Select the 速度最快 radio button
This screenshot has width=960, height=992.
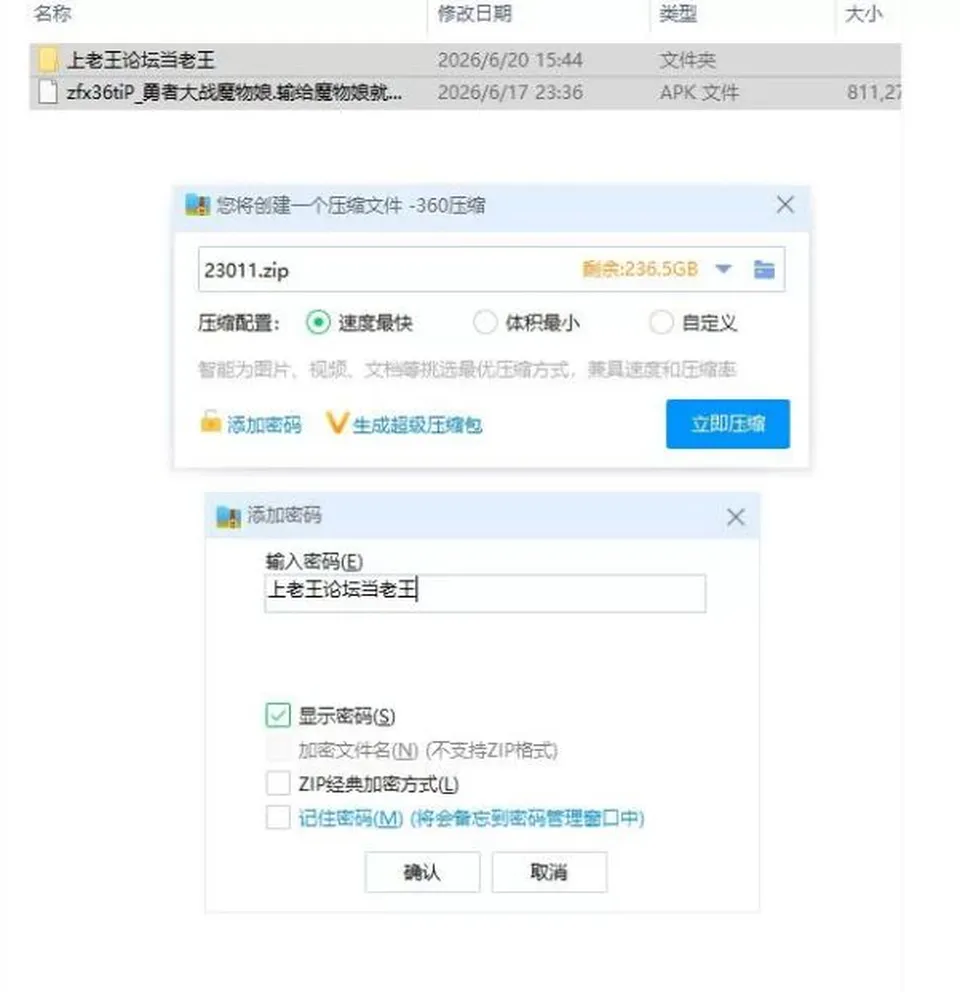[318, 323]
